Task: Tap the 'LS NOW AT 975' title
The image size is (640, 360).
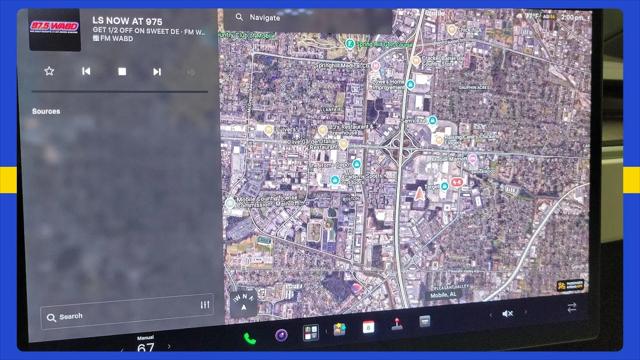Action: pyautogui.click(x=127, y=21)
